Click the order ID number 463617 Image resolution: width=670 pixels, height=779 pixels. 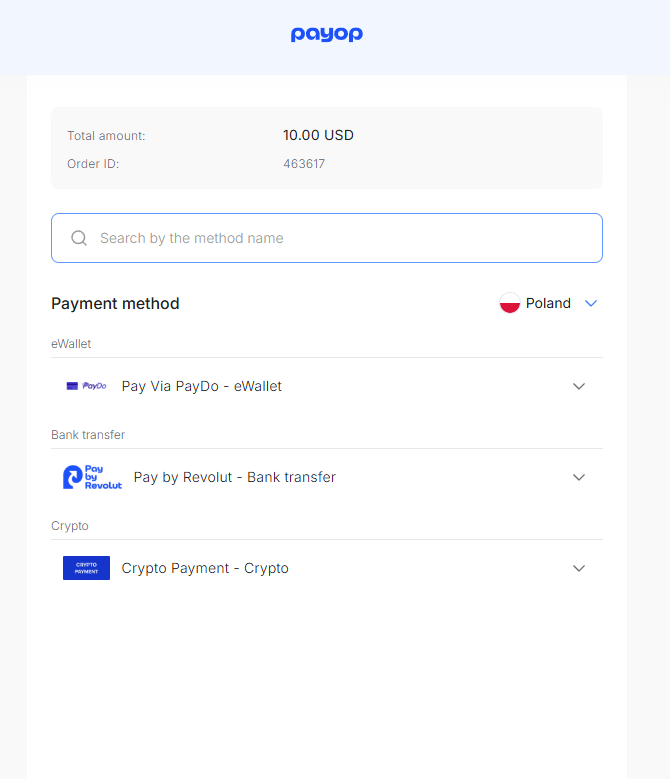(x=304, y=164)
